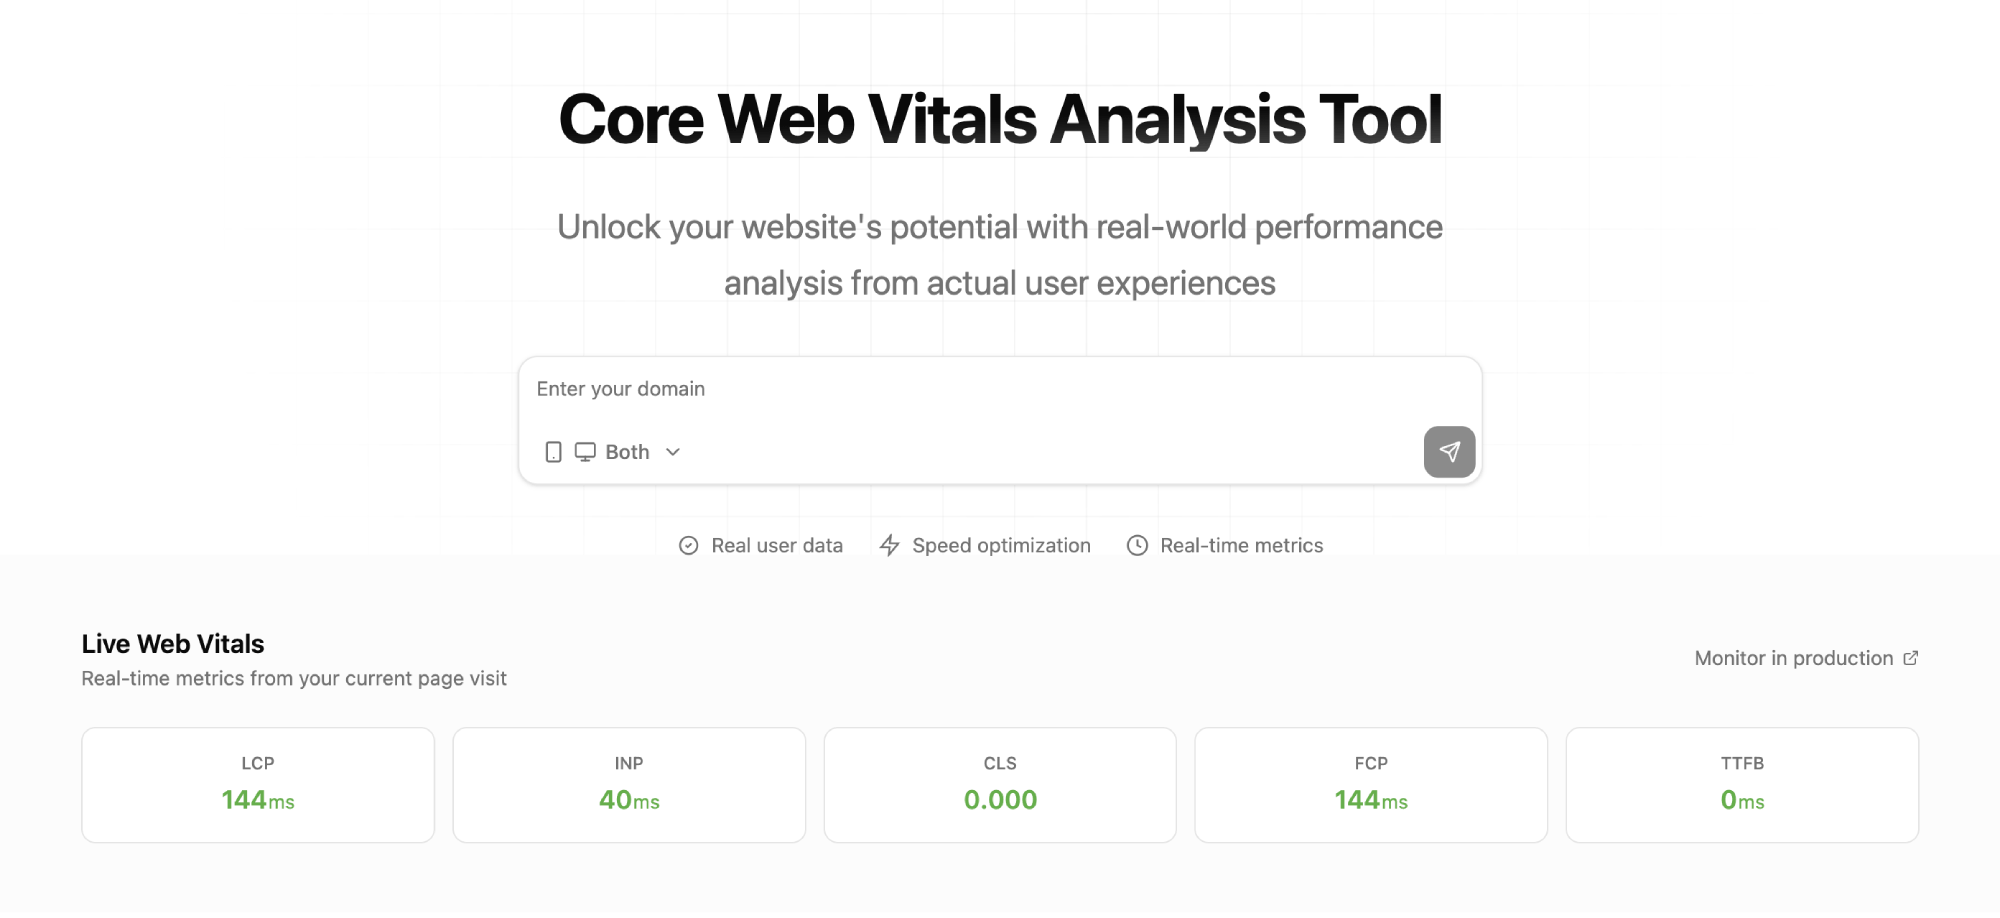Click the desktop monitor icon
The image size is (2000, 918).
pyautogui.click(x=585, y=452)
